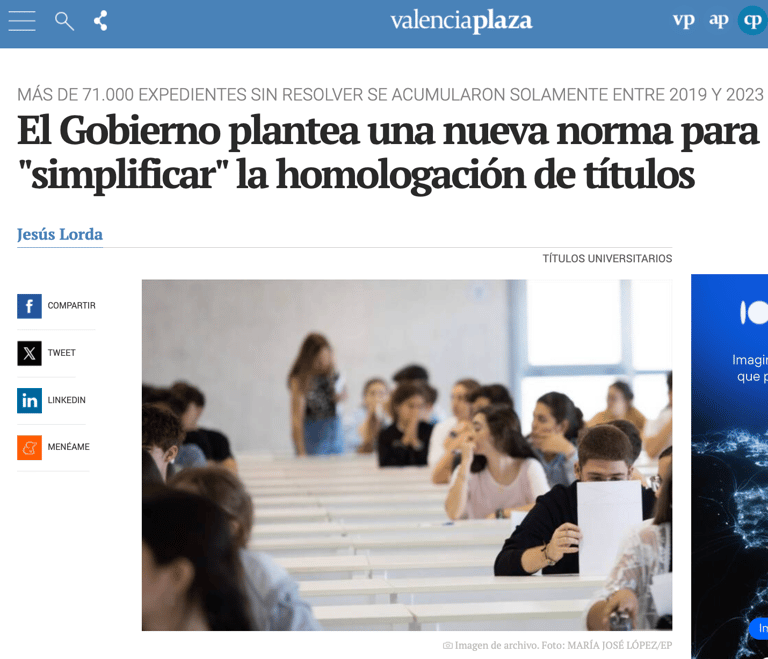Image resolution: width=768 pixels, height=659 pixels.
Task: Click the X (Twitter) icon
Action: pos(29,353)
